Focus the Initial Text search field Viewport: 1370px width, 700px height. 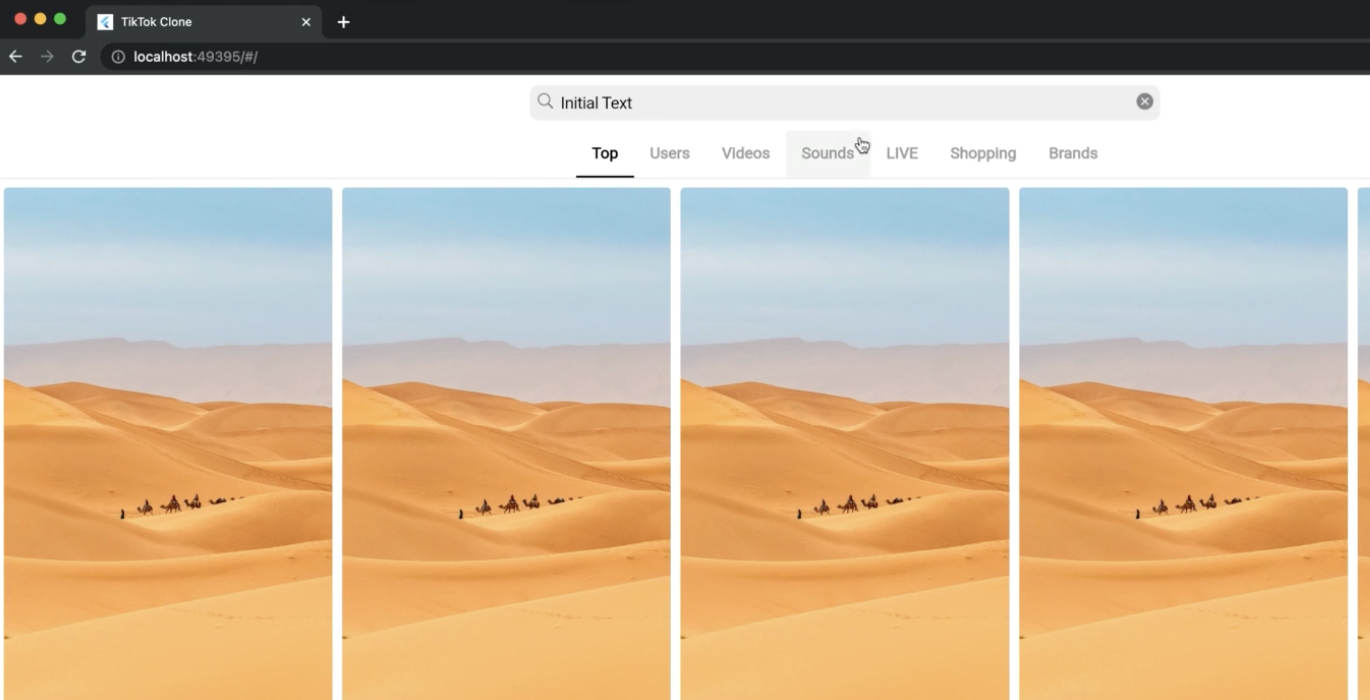[x=845, y=102]
